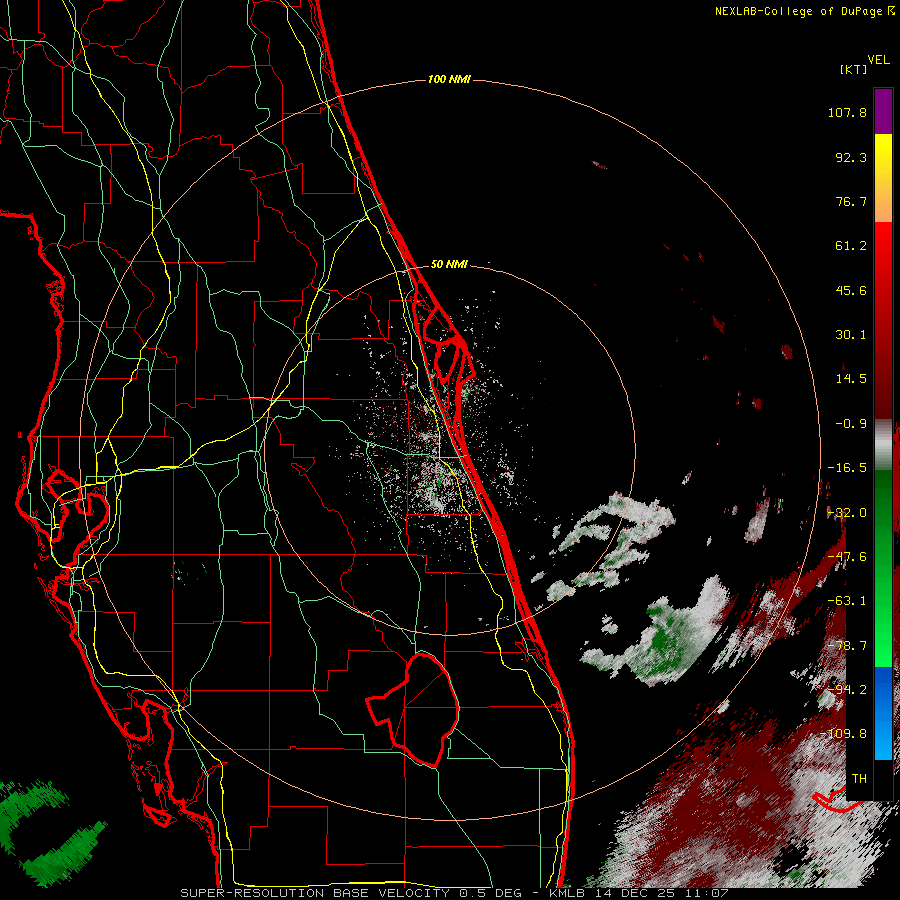Click the 45.6 velocity scale value
900x900 pixels.
coord(851,290)
